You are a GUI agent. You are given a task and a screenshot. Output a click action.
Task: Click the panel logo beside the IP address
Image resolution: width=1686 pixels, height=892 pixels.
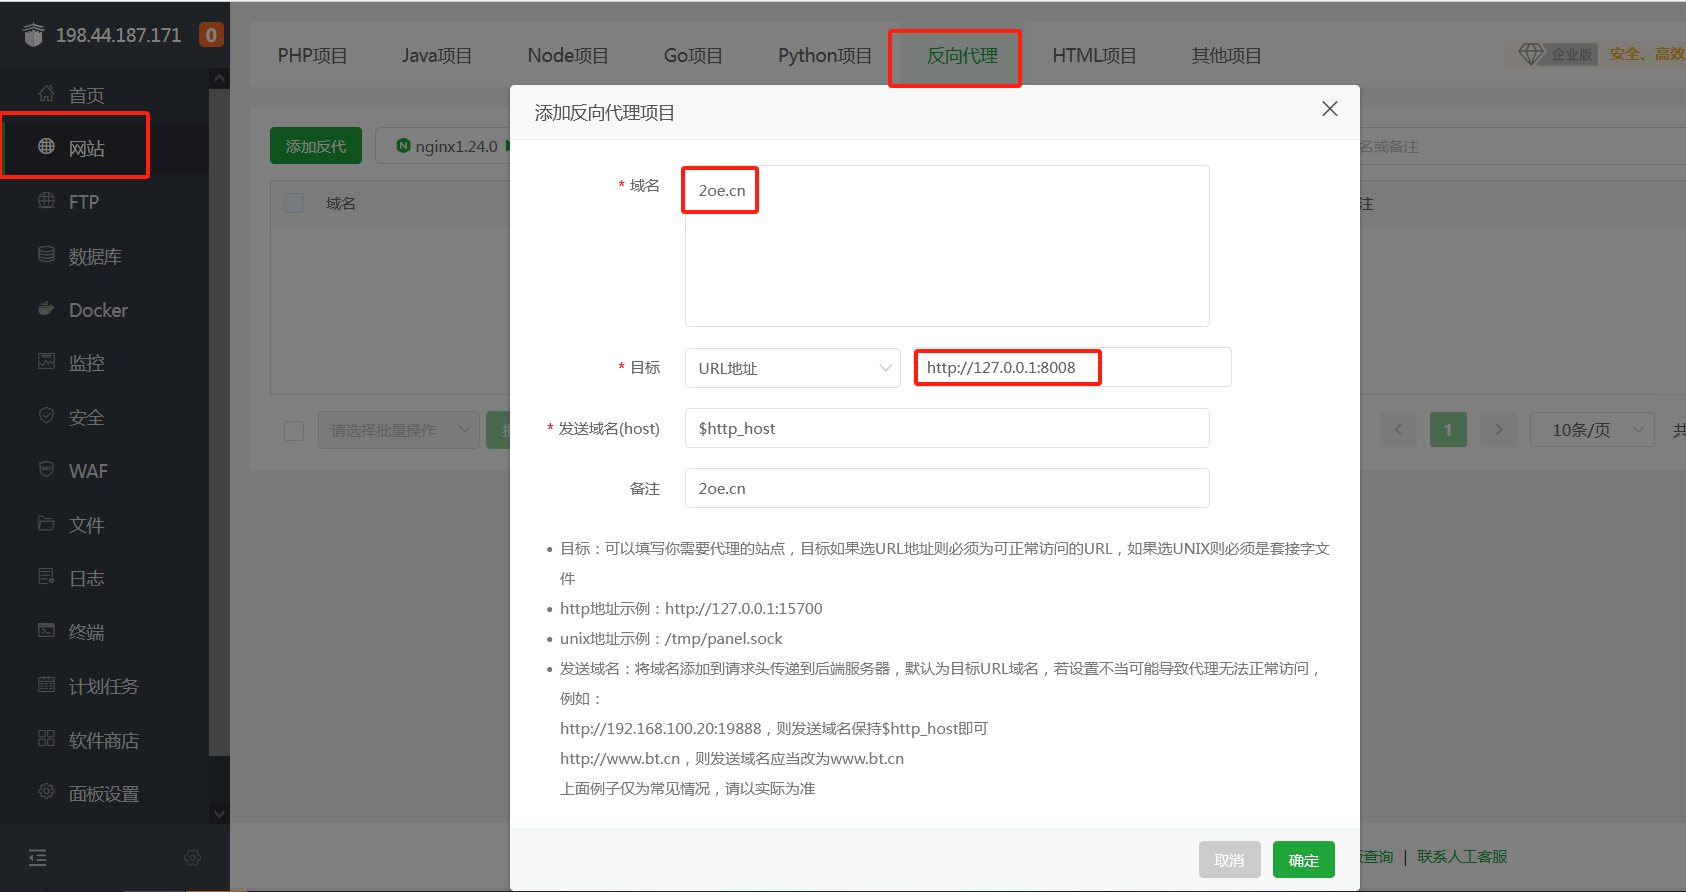[x=34, y=35]
